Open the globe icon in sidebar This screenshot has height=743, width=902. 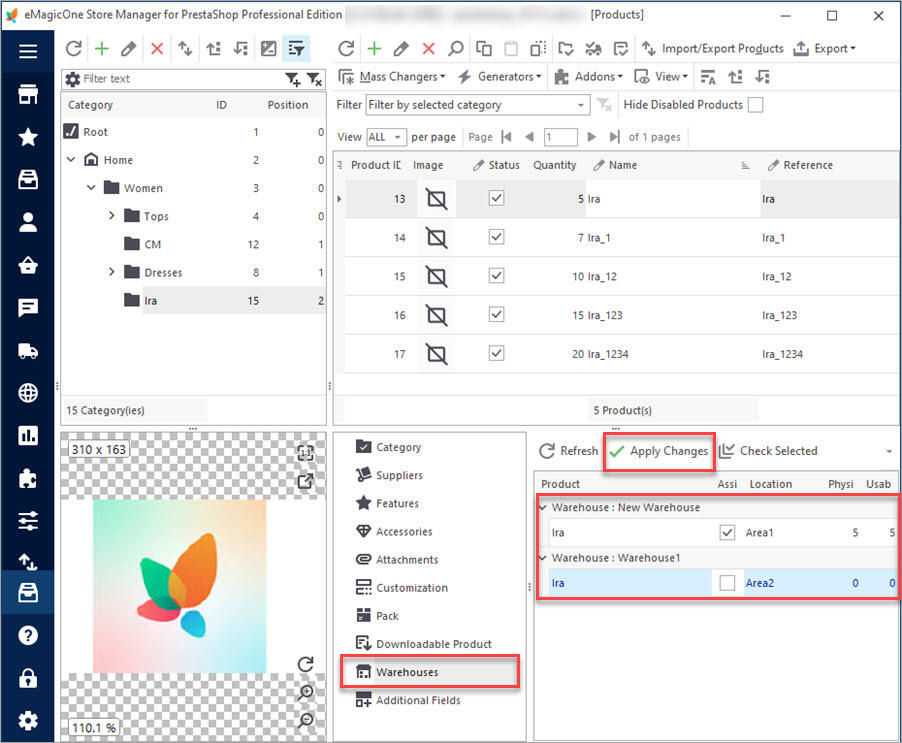pos(28,393)
